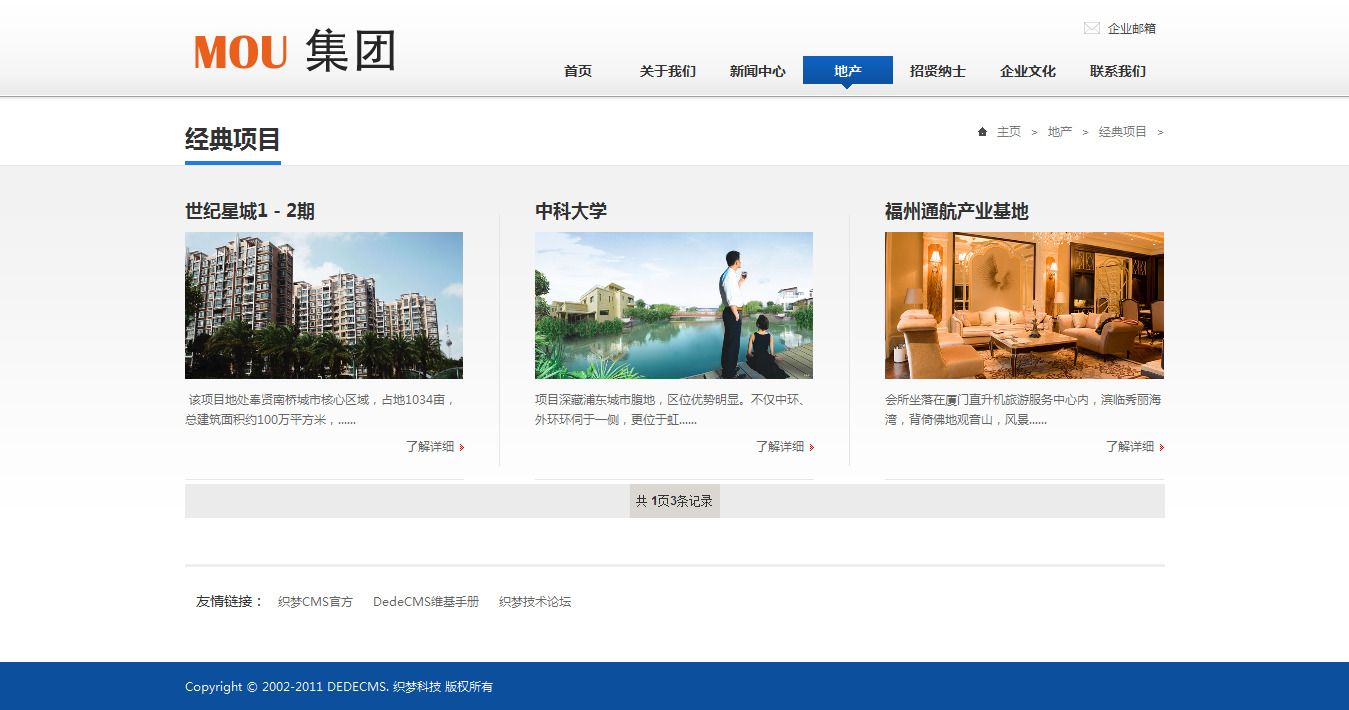This screenshot has height=710, width=1349.
Task: Open the 中科大学 lakeside villa image
Action: click(674, 305)
